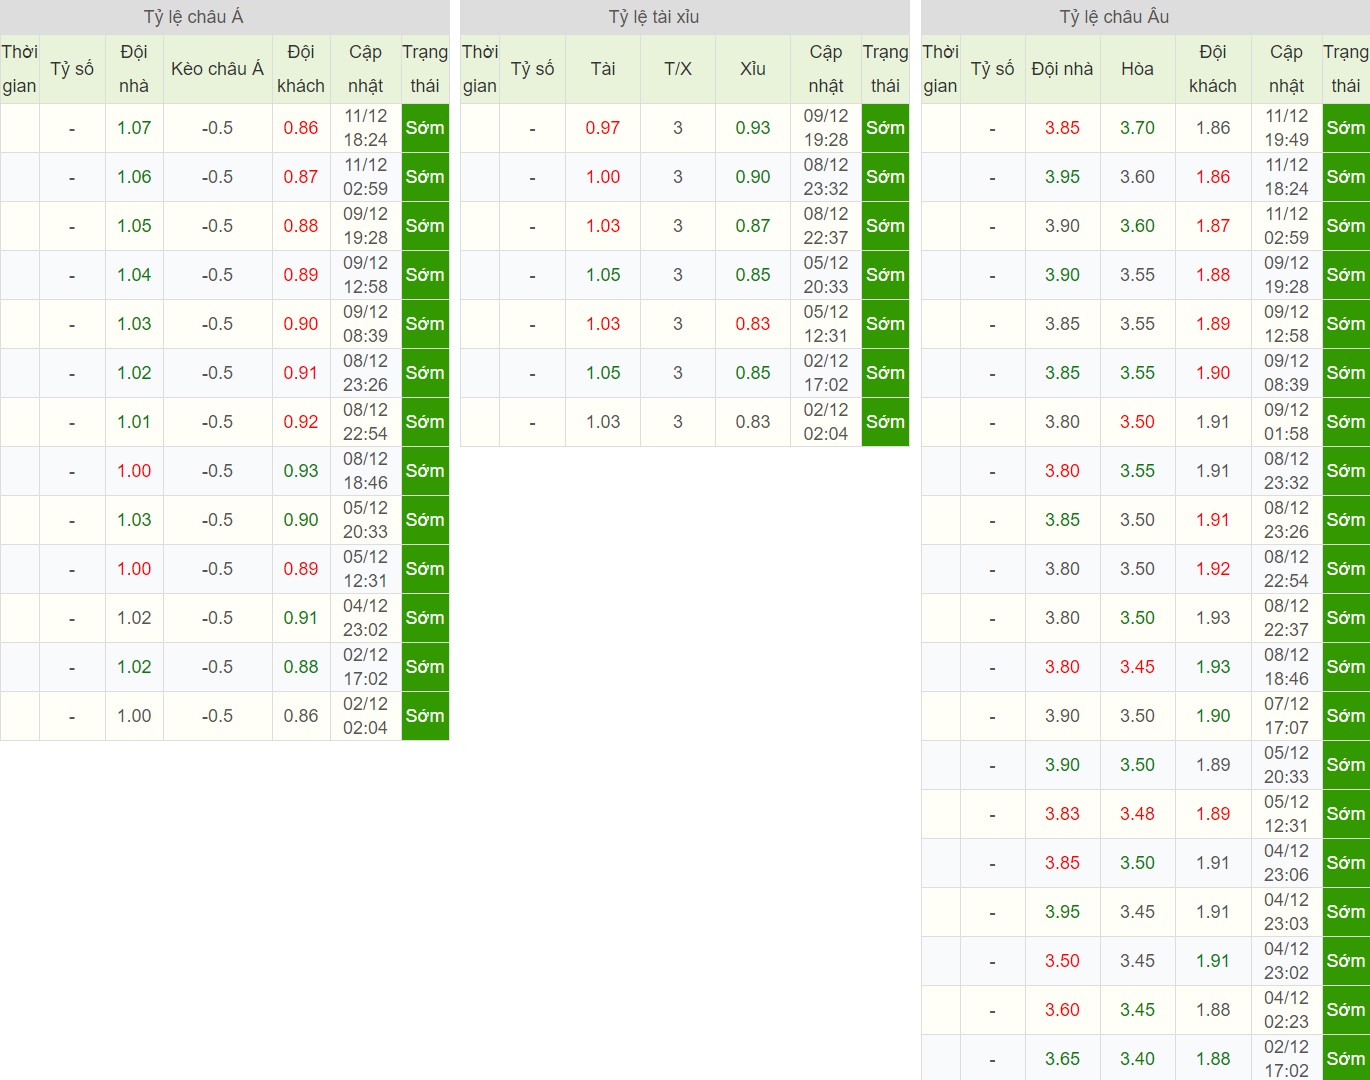
Task: Select the 'T/X' column header
Action: pos(678,69)
